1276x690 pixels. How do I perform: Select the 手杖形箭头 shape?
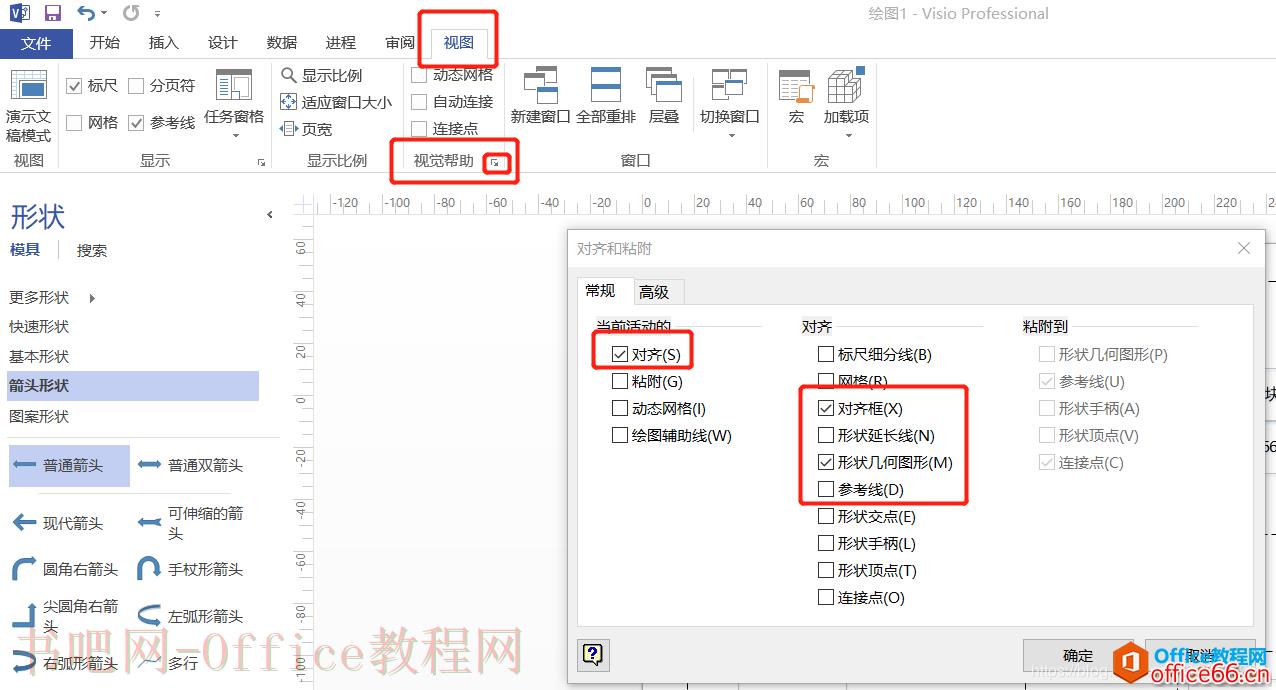click(190, 569)
